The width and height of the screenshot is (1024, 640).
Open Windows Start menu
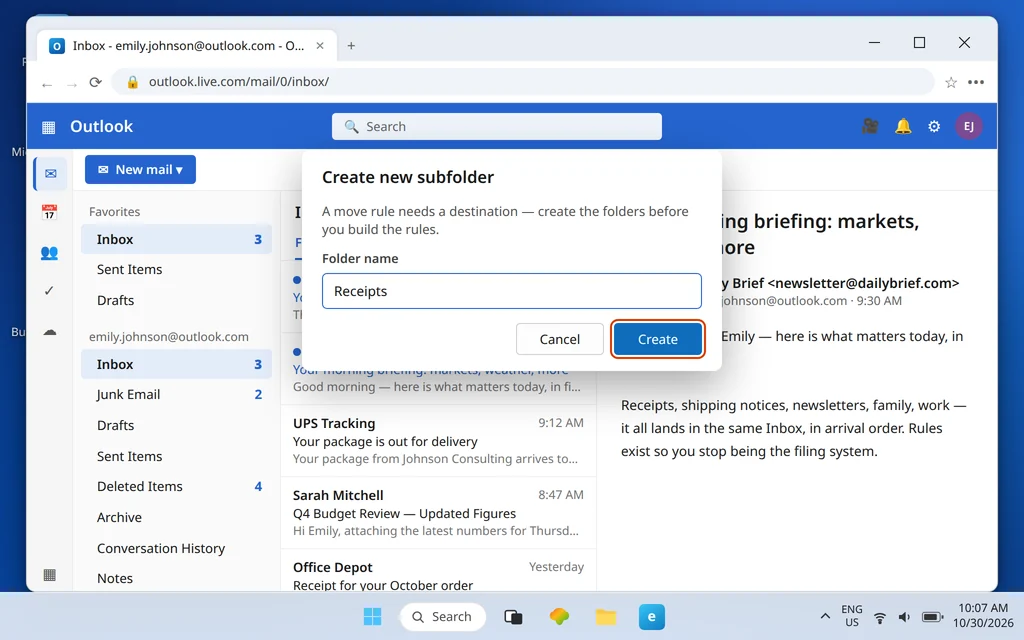[372, 616]
